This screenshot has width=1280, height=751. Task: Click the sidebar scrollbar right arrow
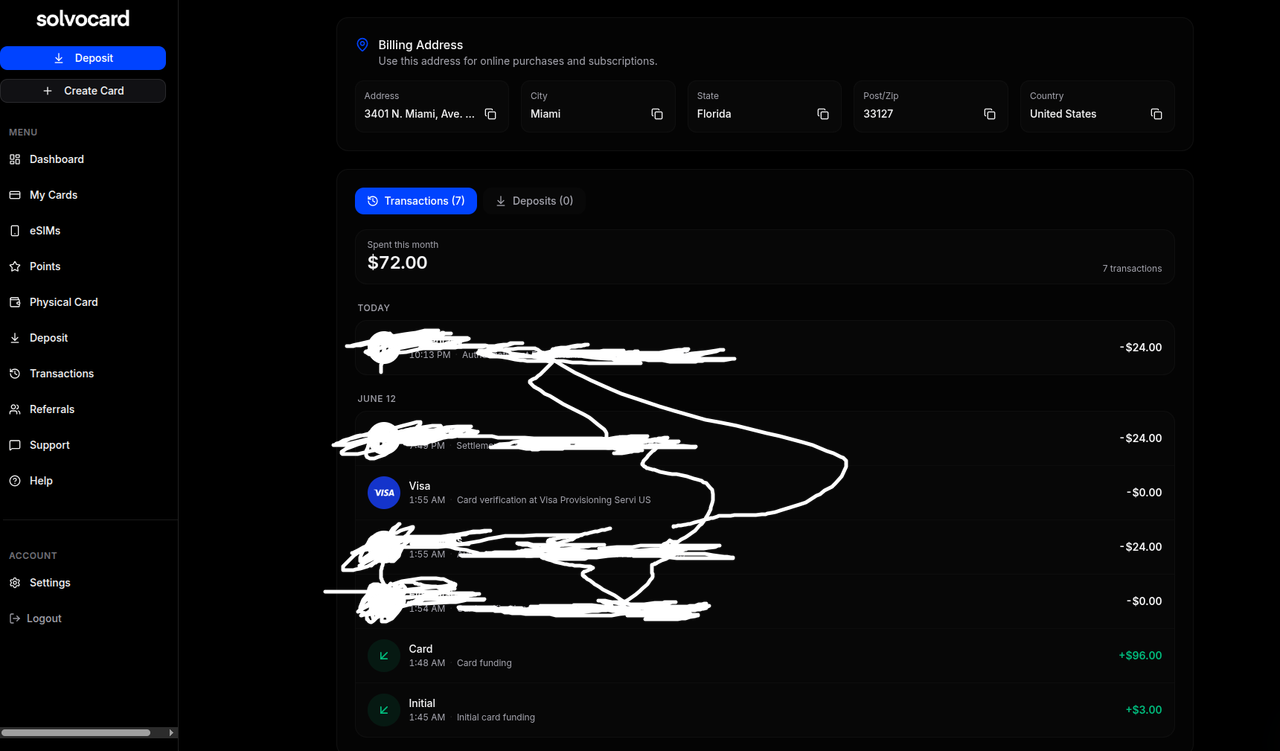pyautogui.click(x=171, y=733)
